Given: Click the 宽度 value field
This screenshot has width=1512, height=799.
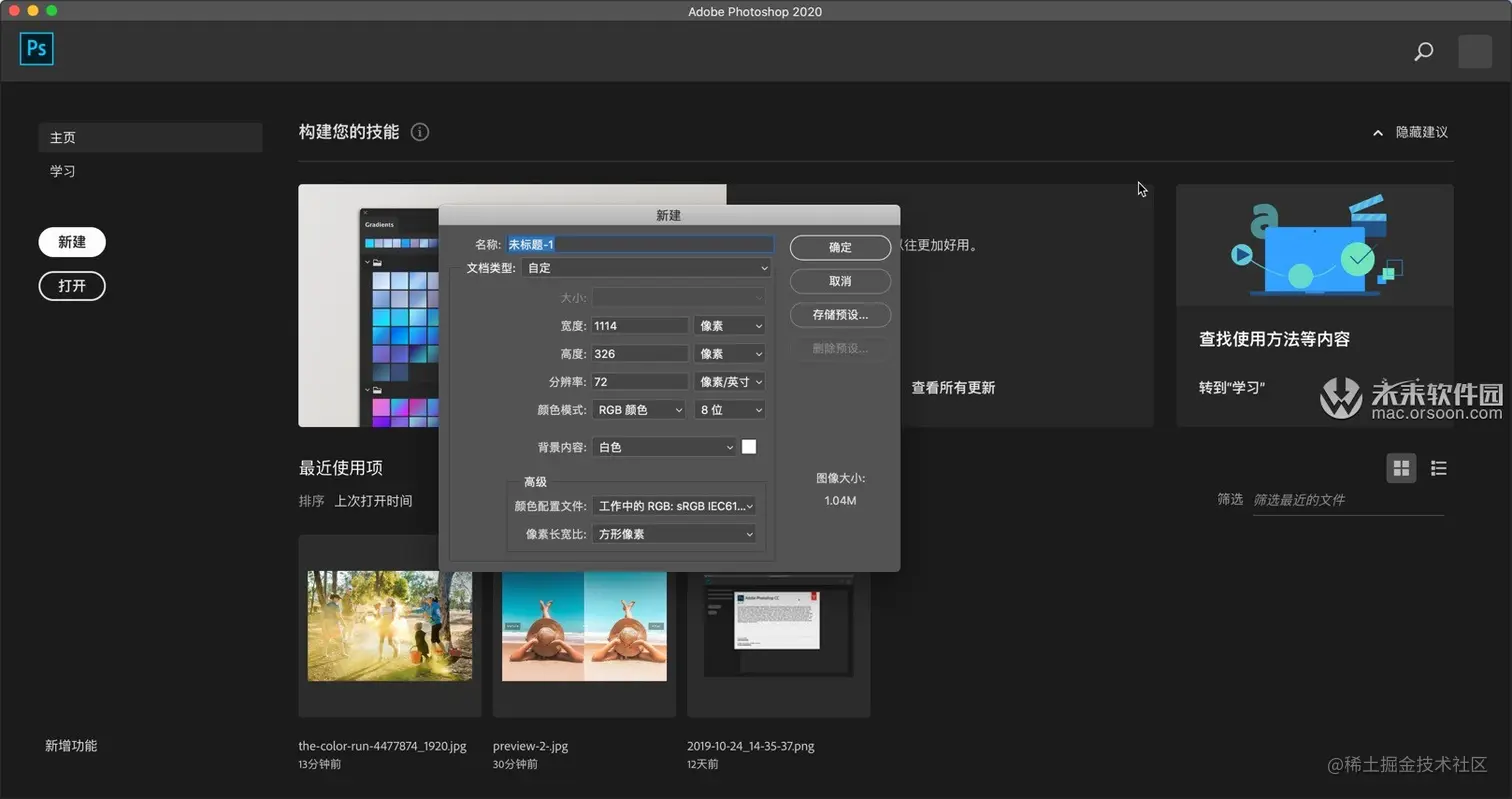Looking at the screenshot, I should (x=639, y=326).
